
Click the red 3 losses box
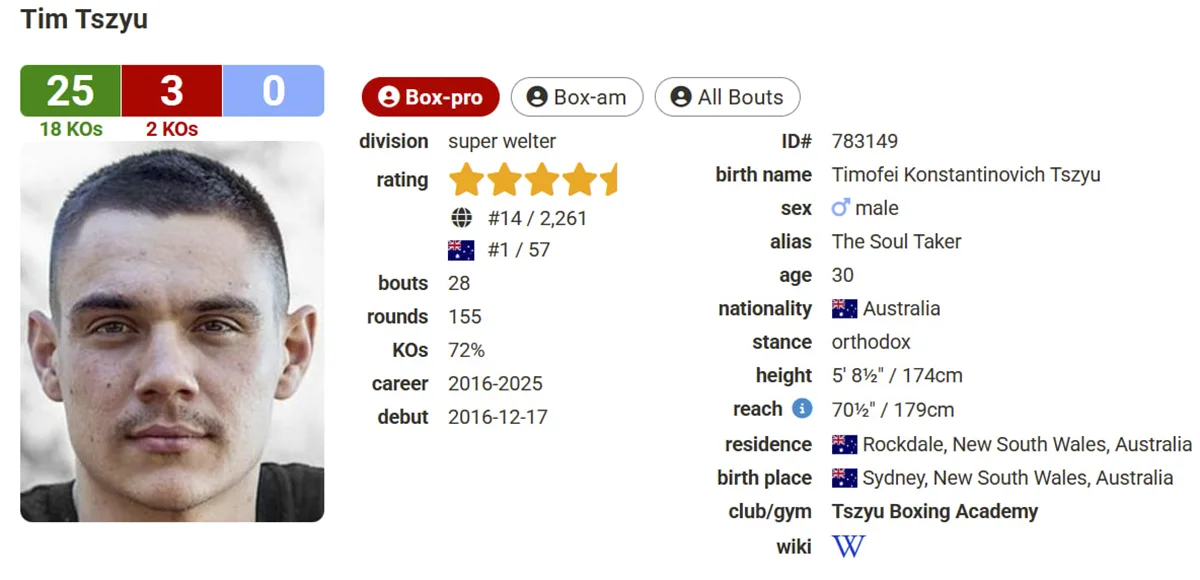[172, 91]
